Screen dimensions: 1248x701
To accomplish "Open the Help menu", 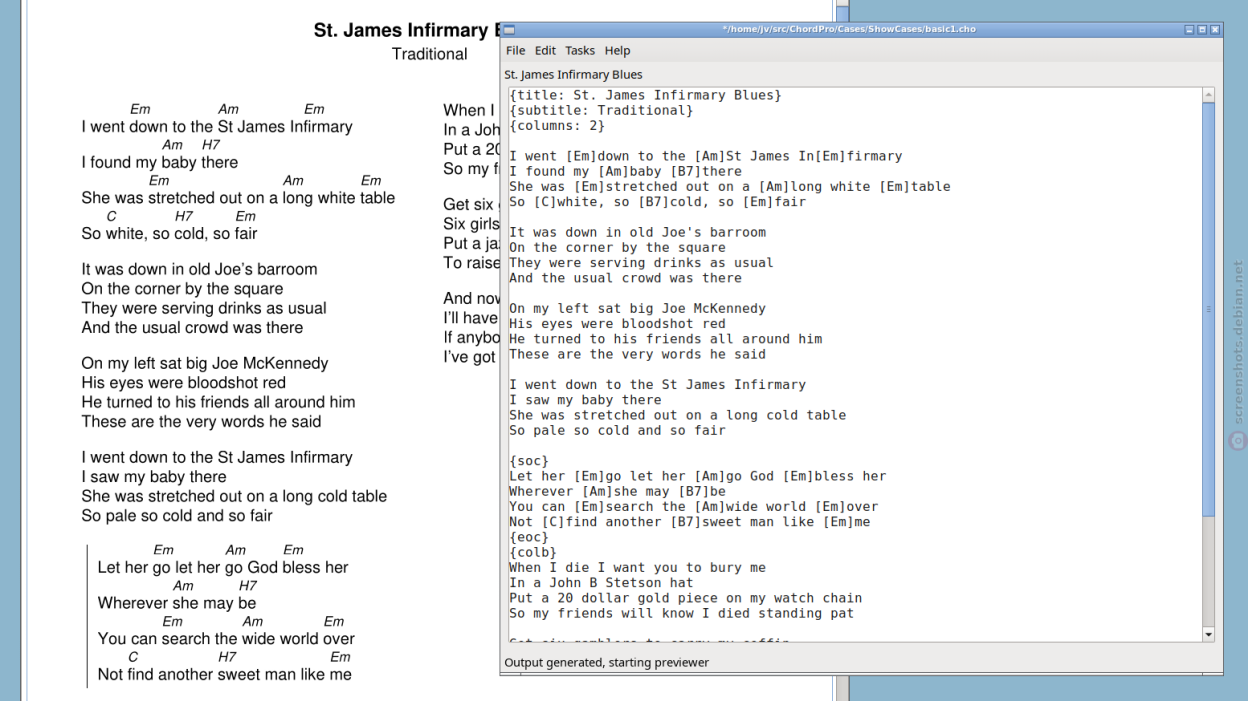I will point(617,51).
